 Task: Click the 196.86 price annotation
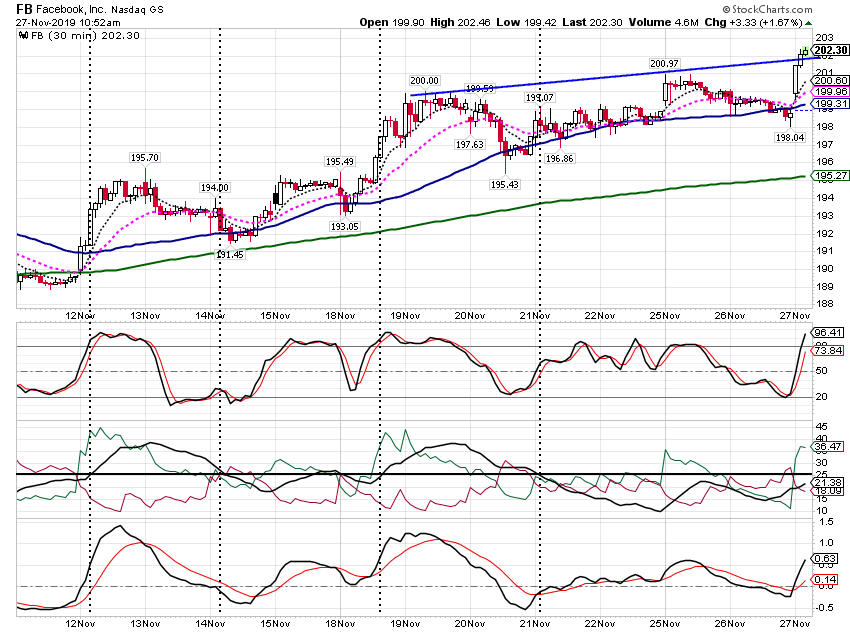pos(559,159)
